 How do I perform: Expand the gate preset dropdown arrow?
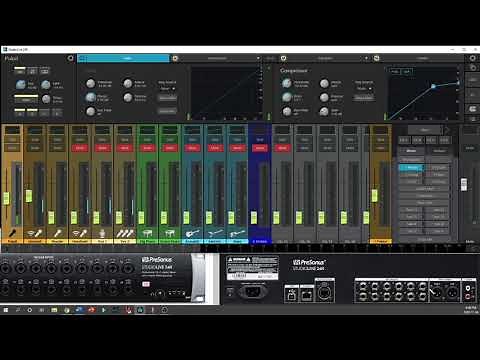click(258, 58)
